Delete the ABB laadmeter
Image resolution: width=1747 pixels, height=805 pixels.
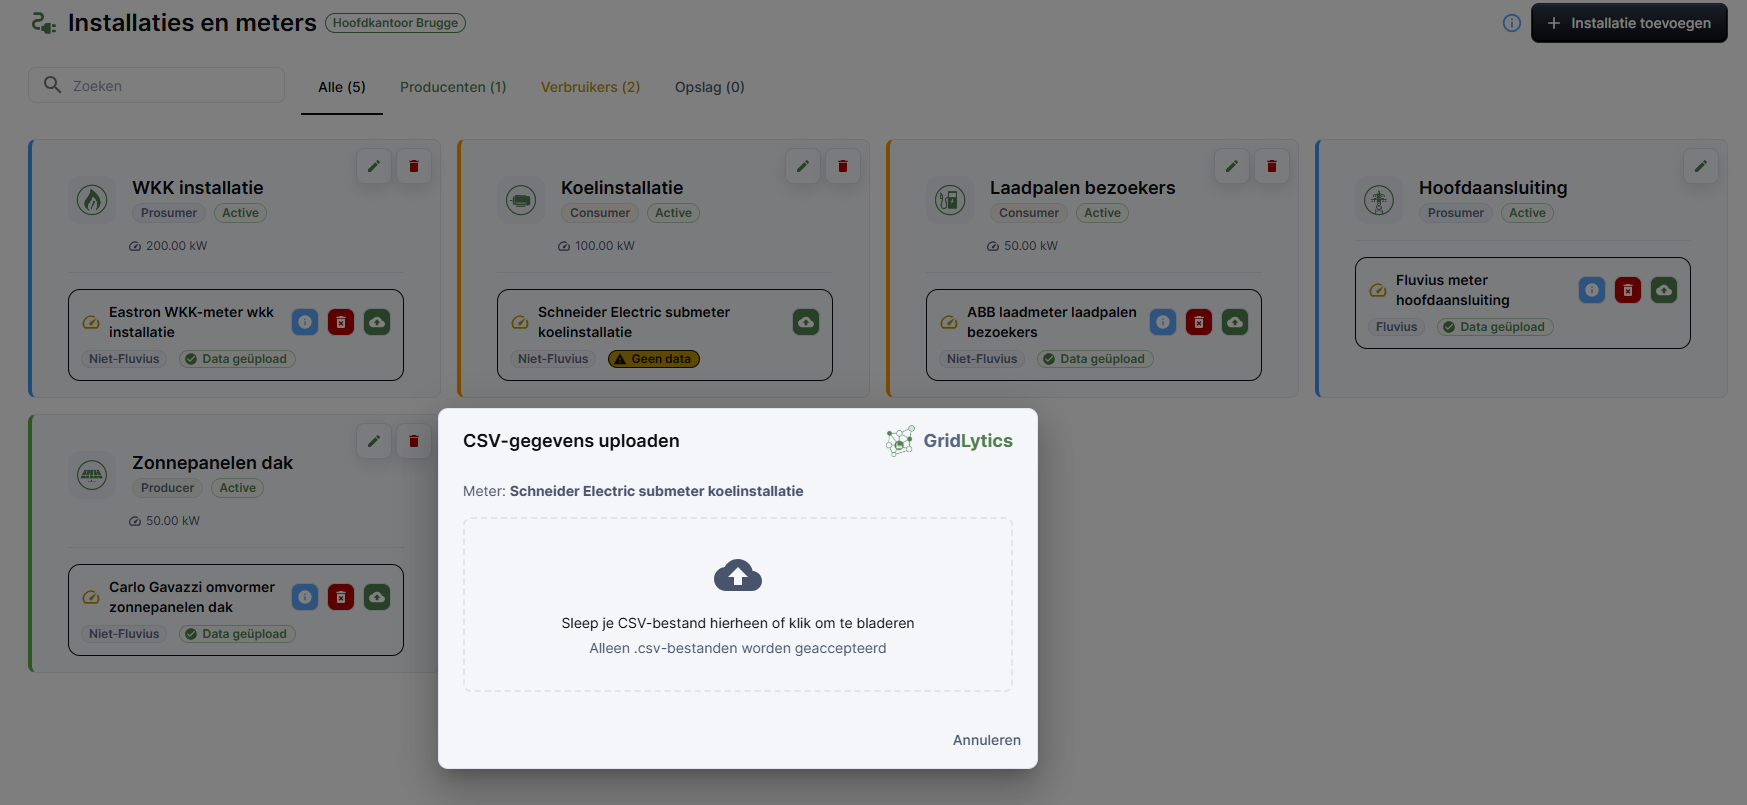coord(1199,322)
